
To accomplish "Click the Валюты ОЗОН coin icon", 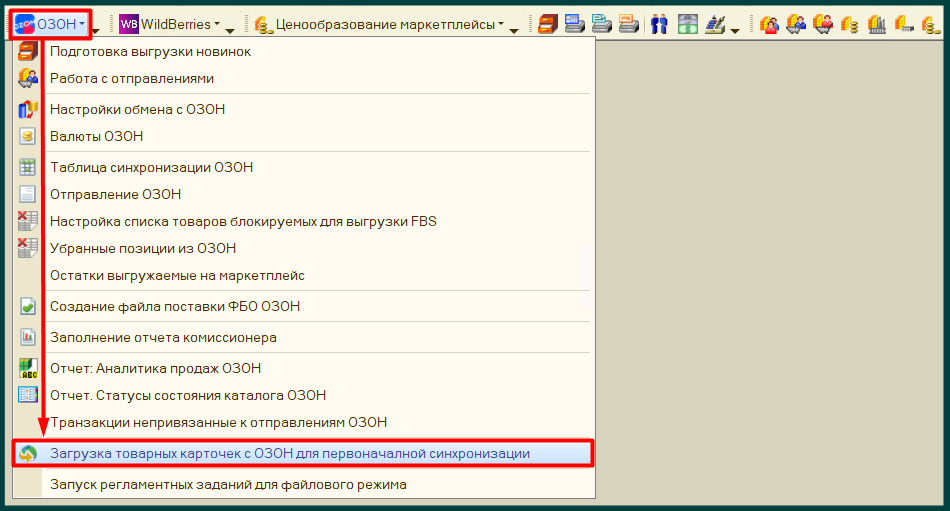I will (x=27, y=136).
